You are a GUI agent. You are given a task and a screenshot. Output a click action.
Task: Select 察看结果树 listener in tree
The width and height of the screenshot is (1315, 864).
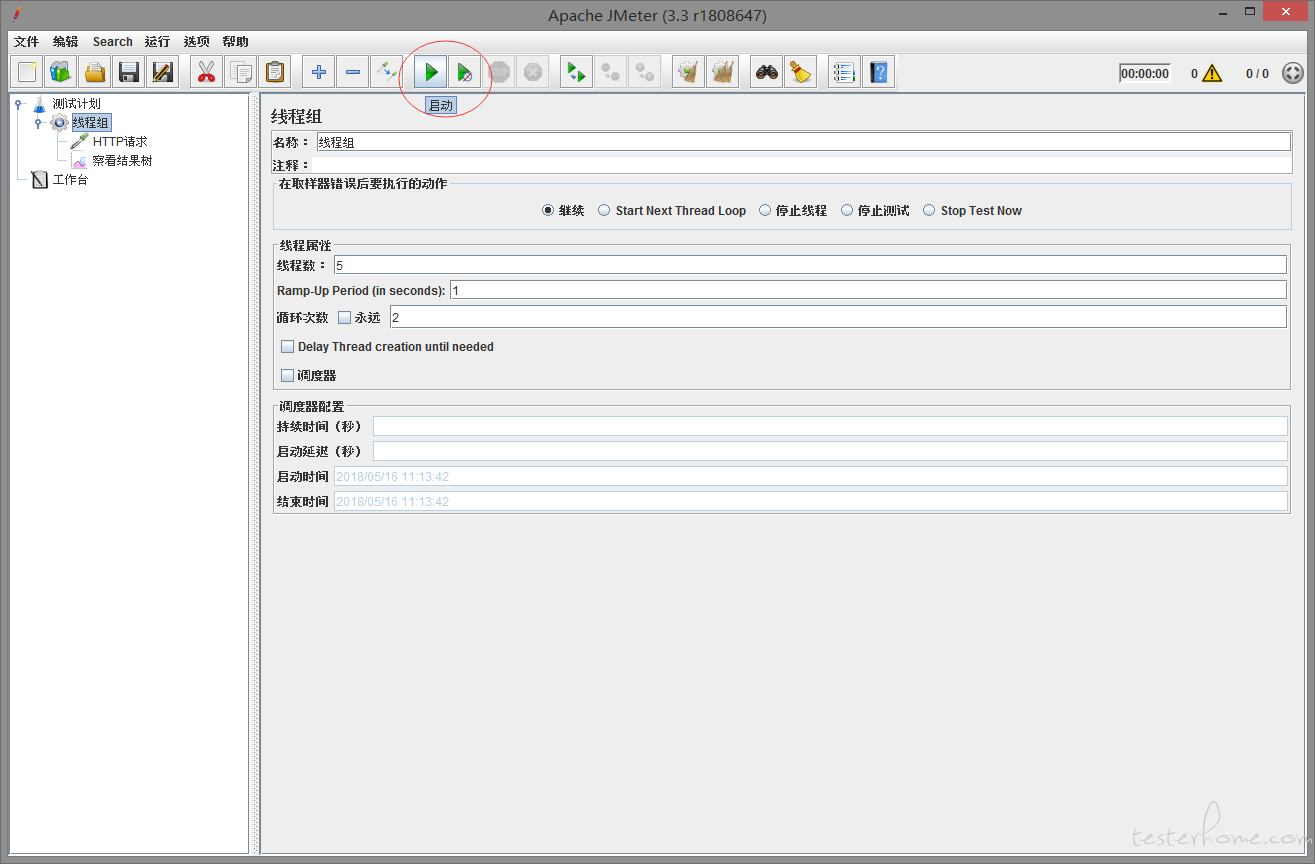pyautogui.click(x=122, y=161)
